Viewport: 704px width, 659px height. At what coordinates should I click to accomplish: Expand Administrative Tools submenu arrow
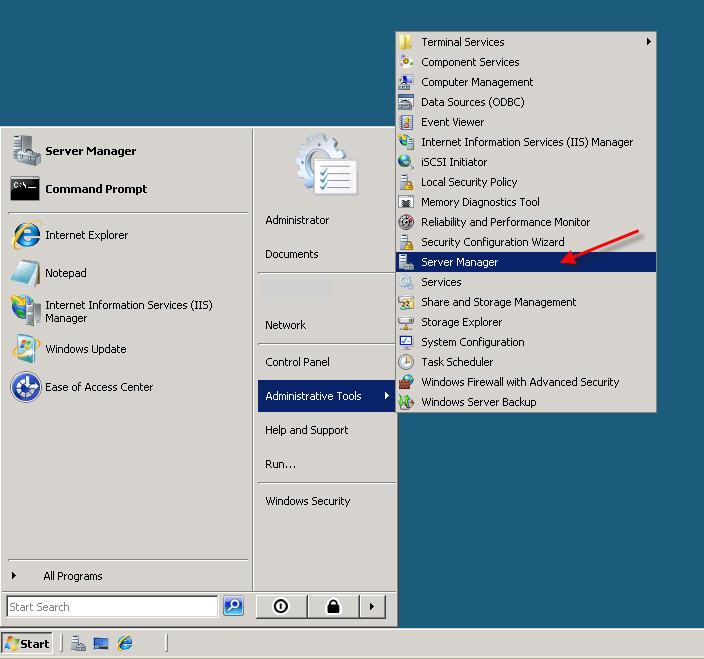[x=387, y=395]
